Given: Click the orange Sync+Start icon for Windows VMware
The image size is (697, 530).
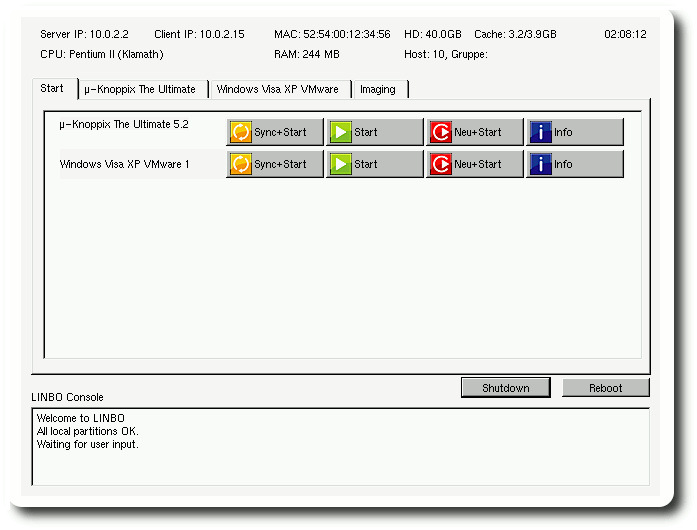Looking at the screenshot, I should click(241, 164).
